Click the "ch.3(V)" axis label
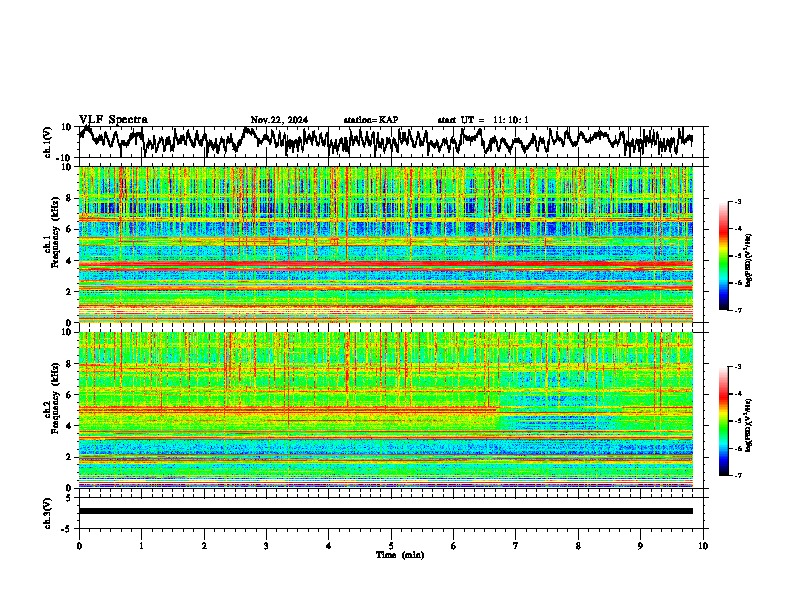792x612 pixels. pos(47,514)
